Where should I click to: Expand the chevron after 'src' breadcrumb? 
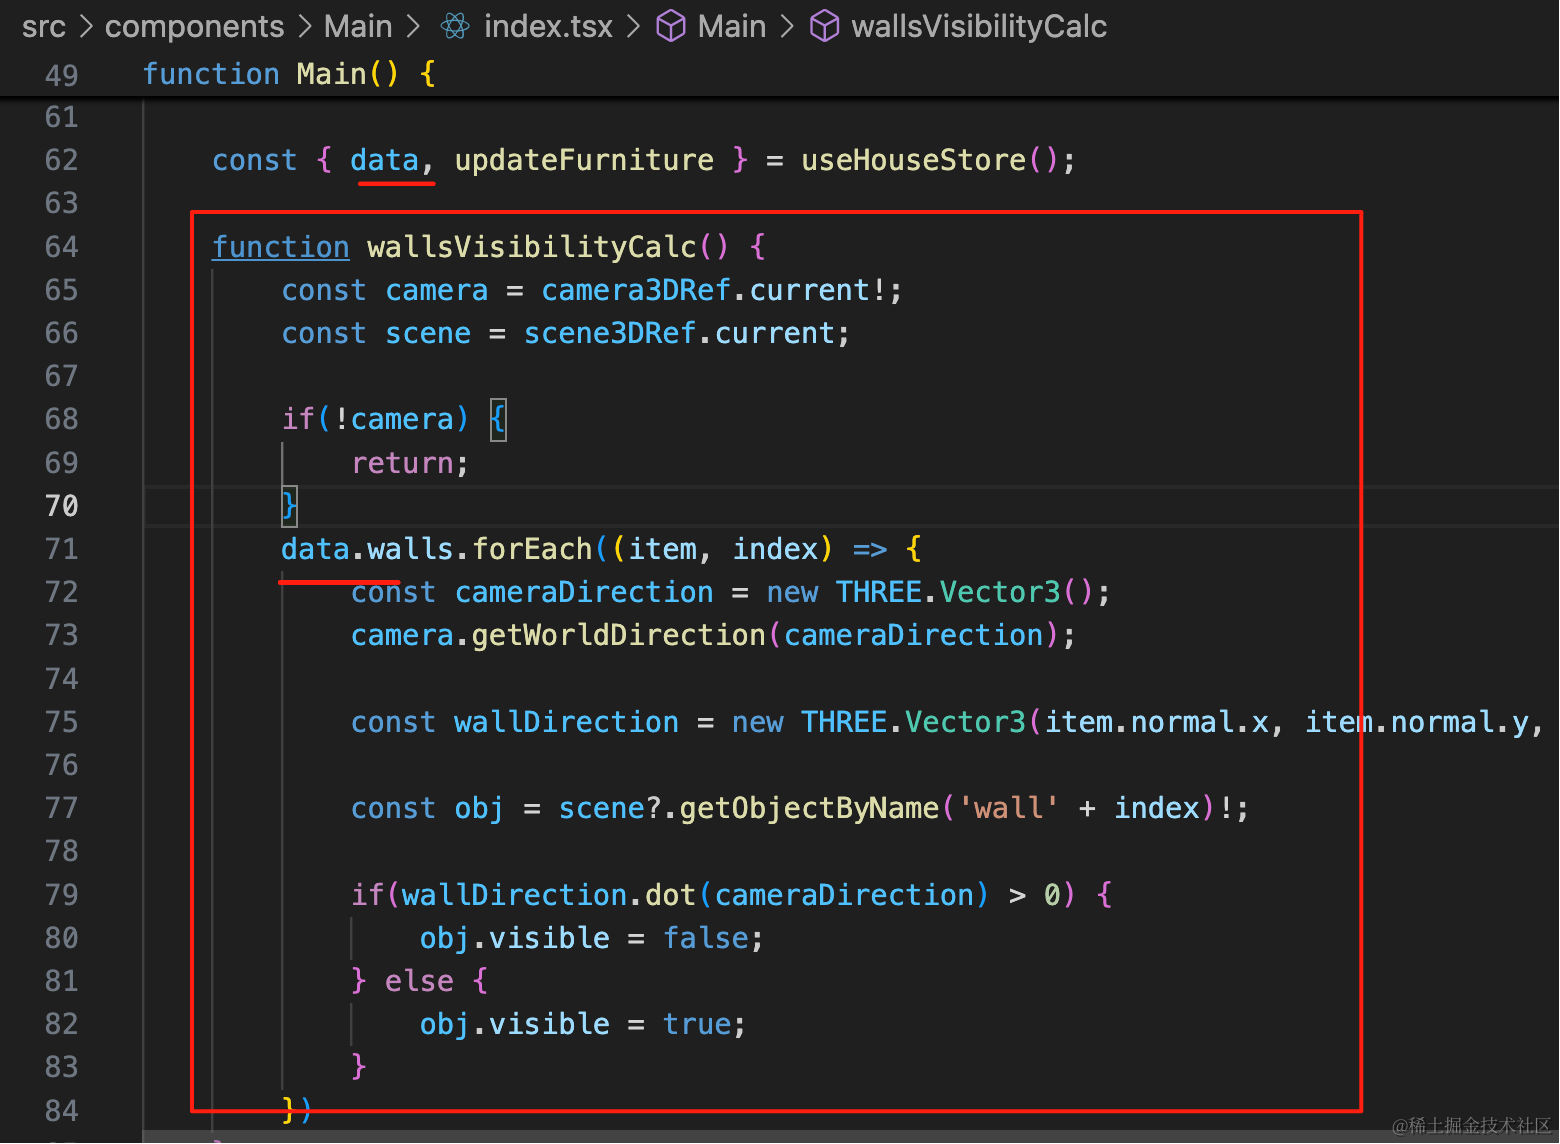(86, 27)
